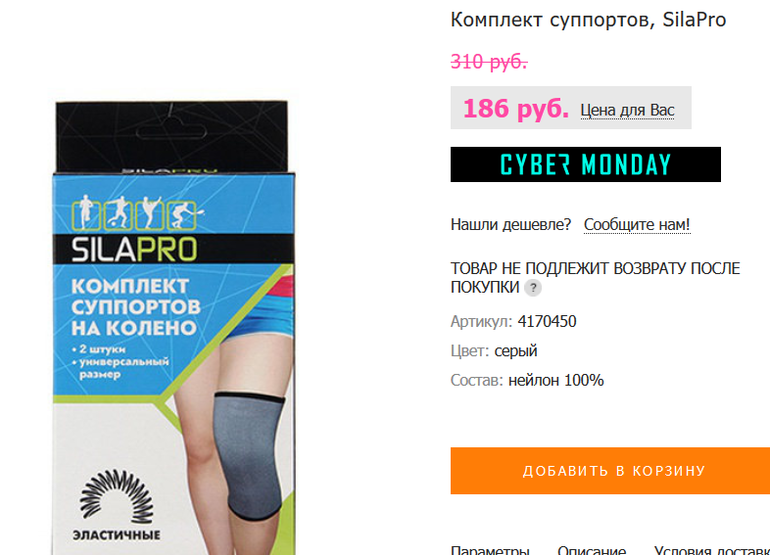Viewport: 770px width, 555px height.
Task: Click 'Цена для Вас' dotted link
Action: pos(627,110)
